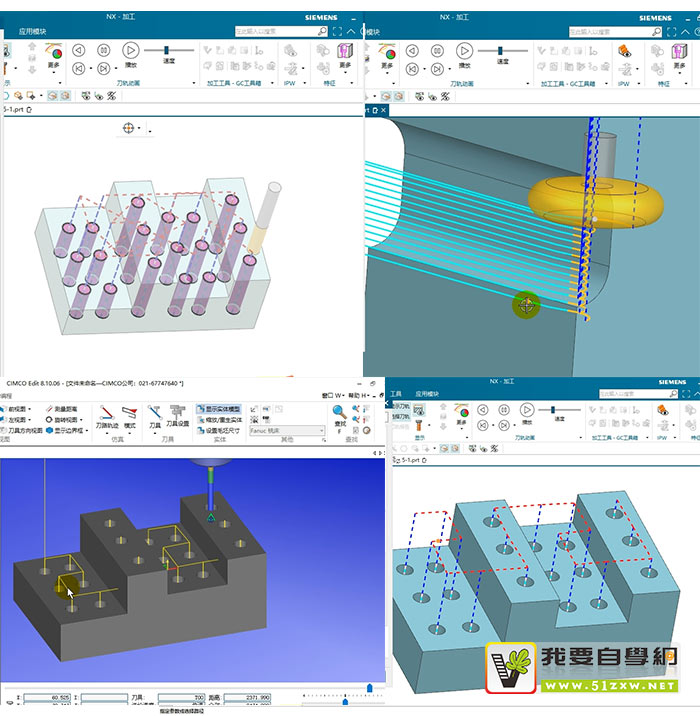
Task: Step backward in bottom-right NX animation
Action: click(x=483, y=410)
